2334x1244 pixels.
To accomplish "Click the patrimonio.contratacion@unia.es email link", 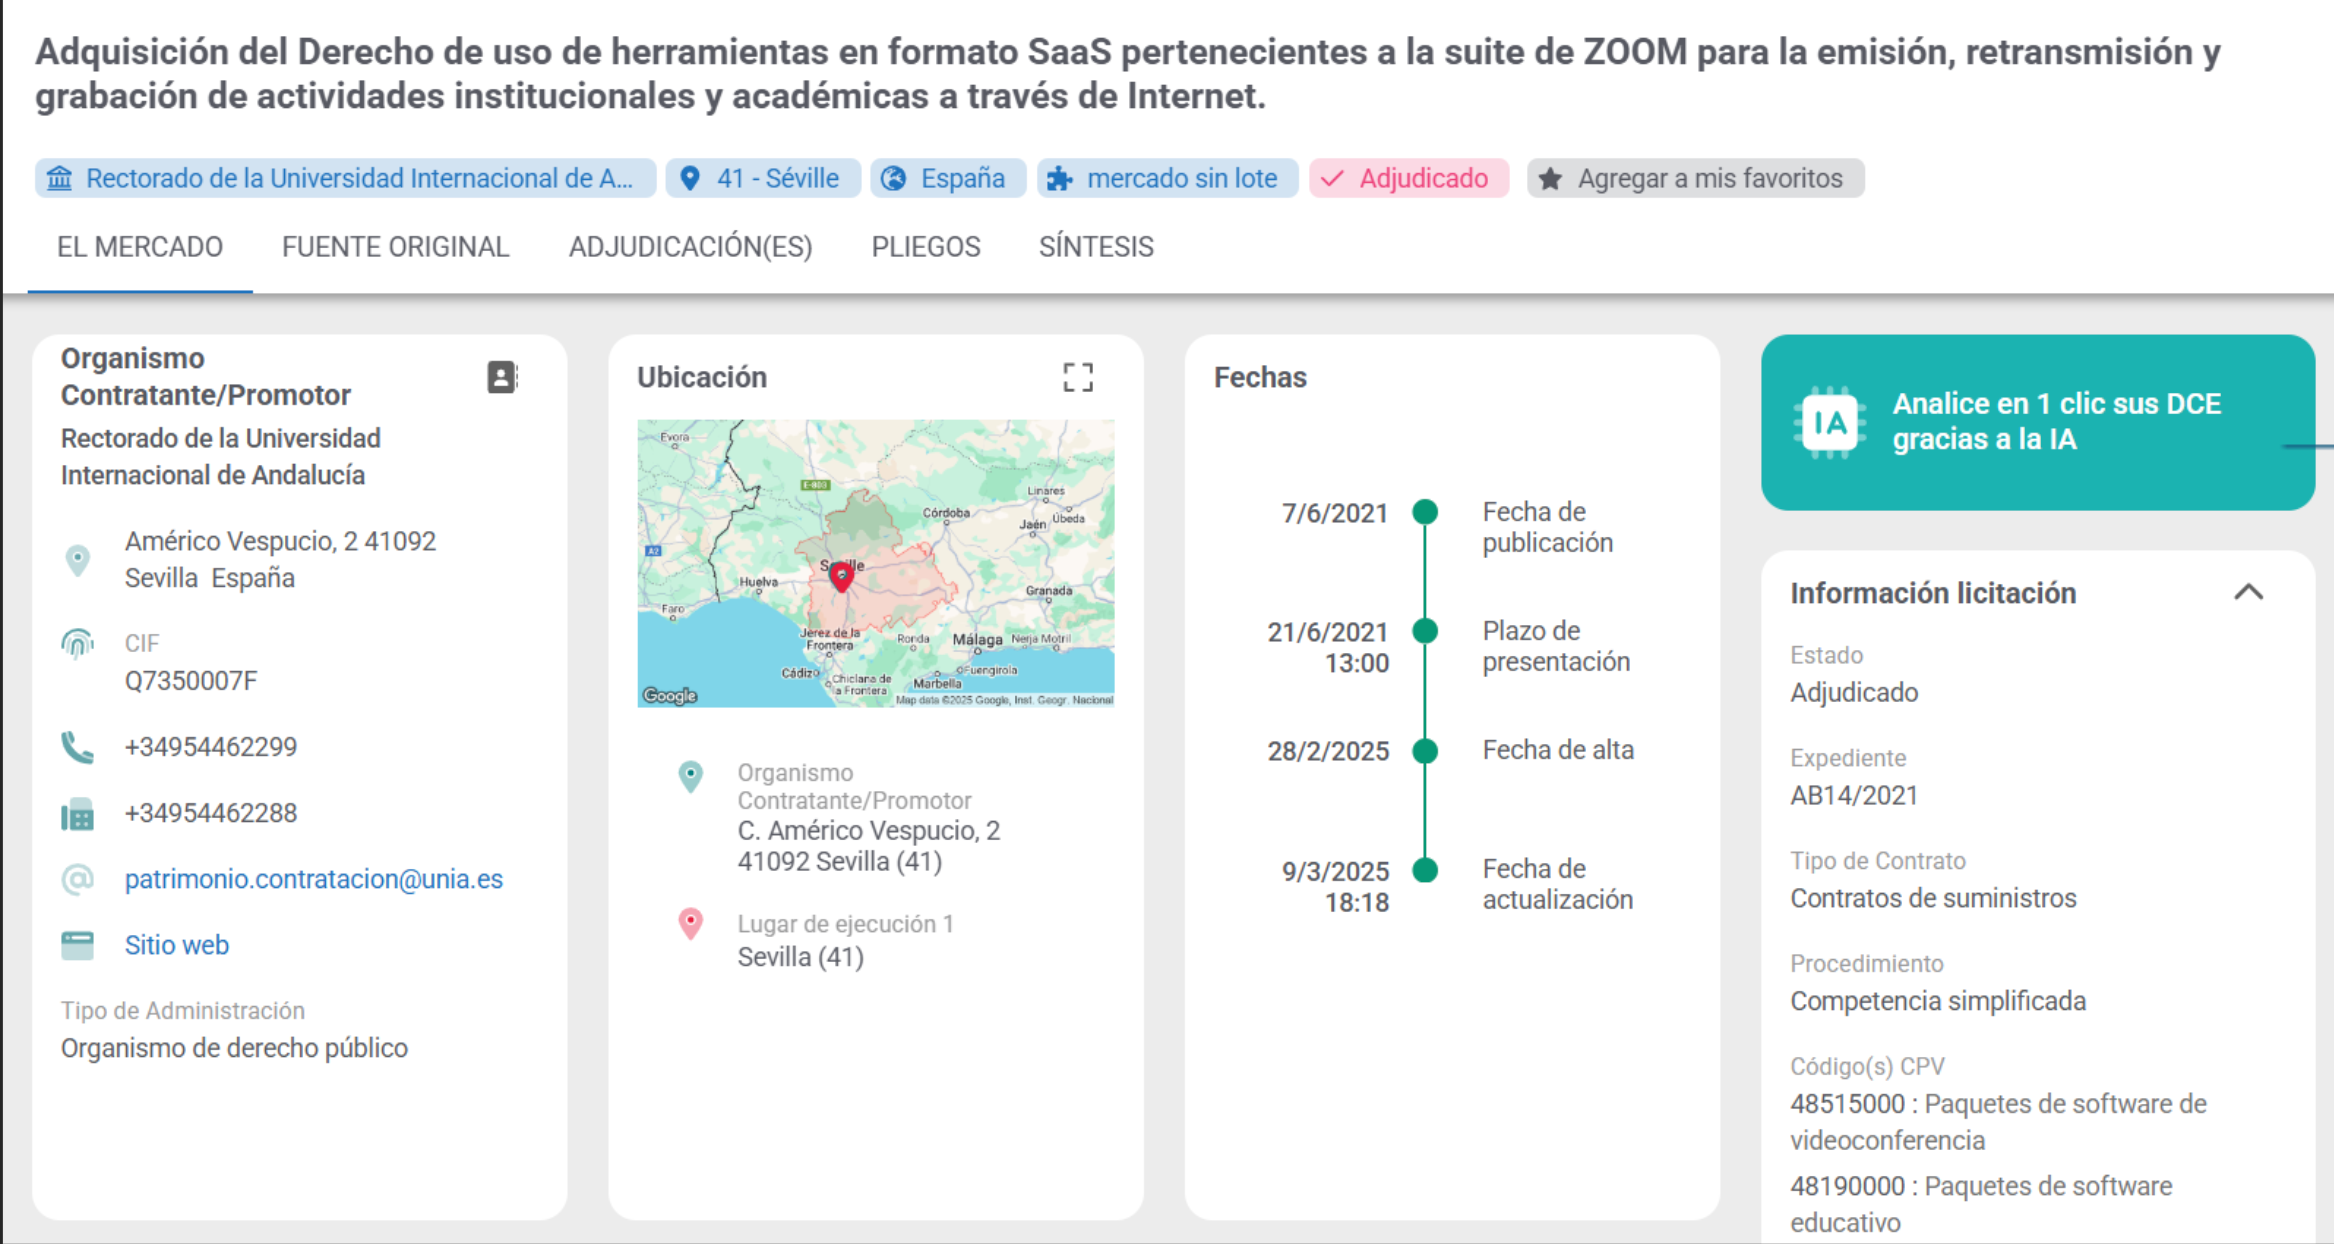I will (x=313, y=879).
